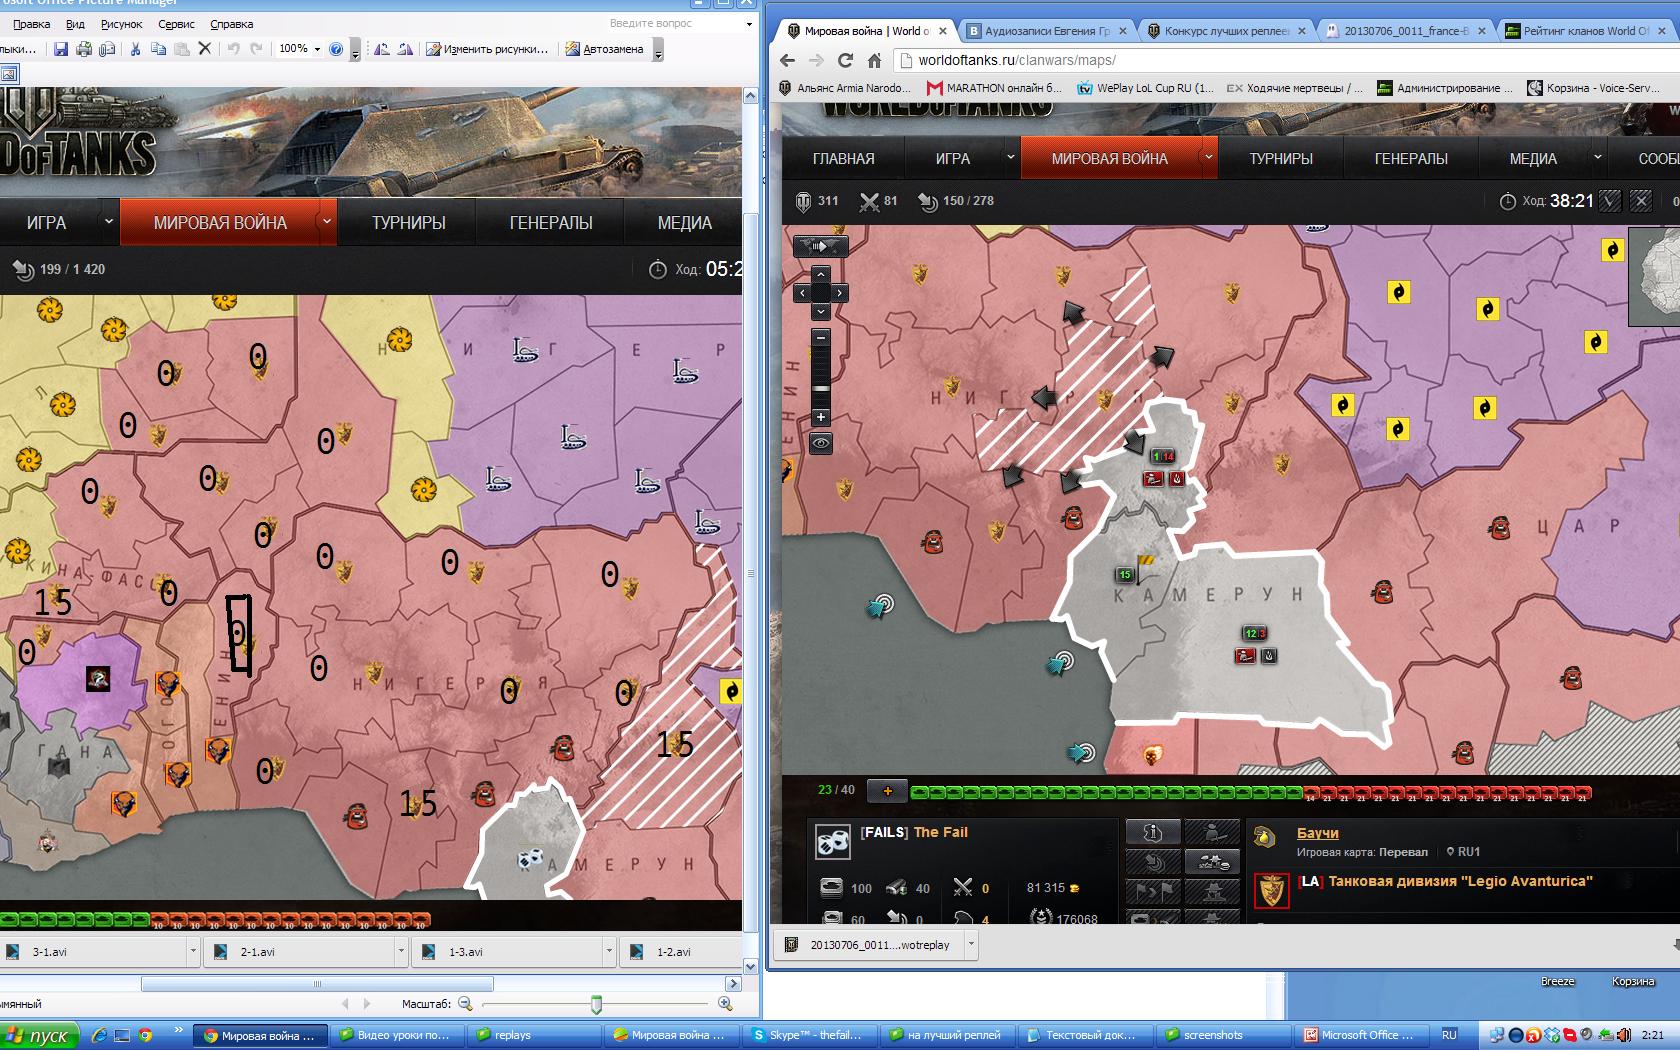
Task: Rotate picture left with the rotate icon
Action: (x=381, y=49)
